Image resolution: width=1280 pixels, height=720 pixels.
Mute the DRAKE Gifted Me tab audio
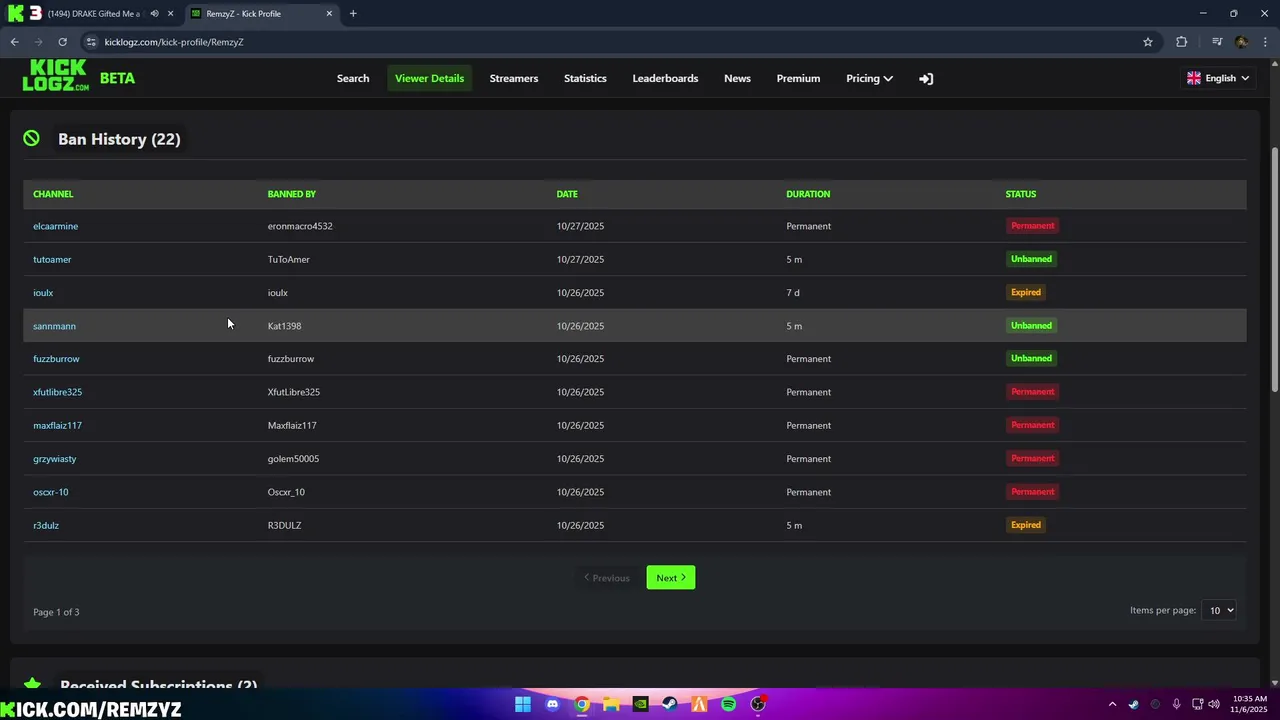tap(154, 14)
